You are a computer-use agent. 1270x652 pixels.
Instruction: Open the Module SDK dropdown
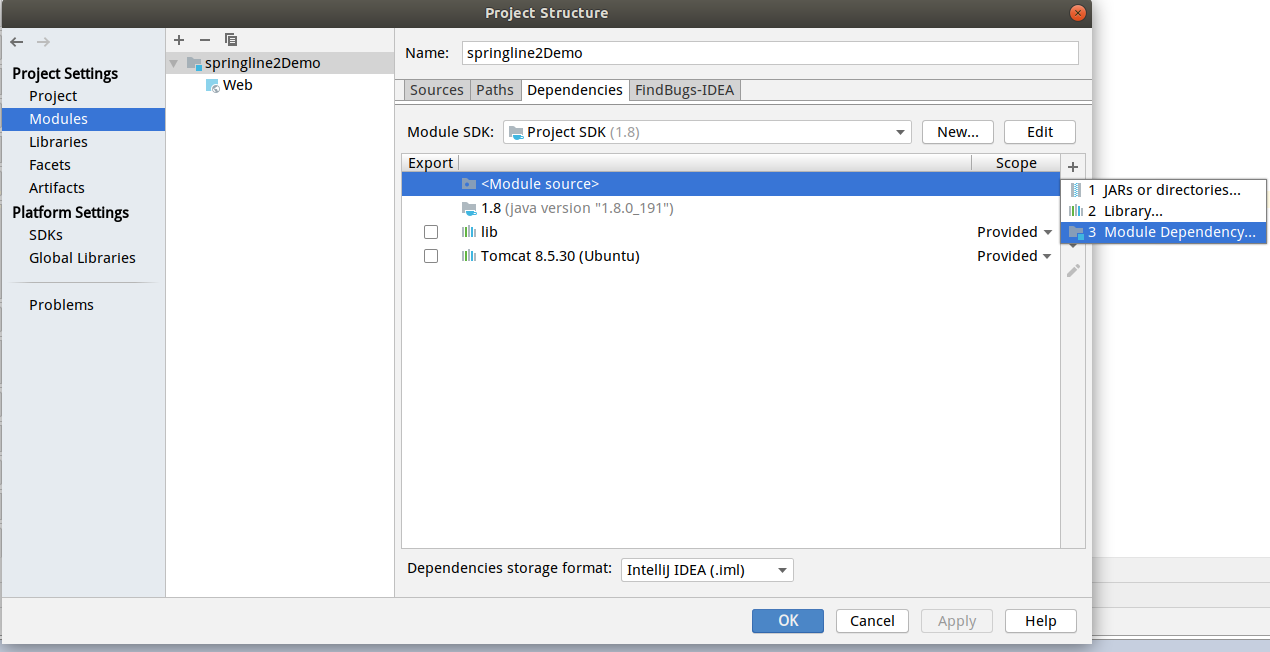coord(707,132)
